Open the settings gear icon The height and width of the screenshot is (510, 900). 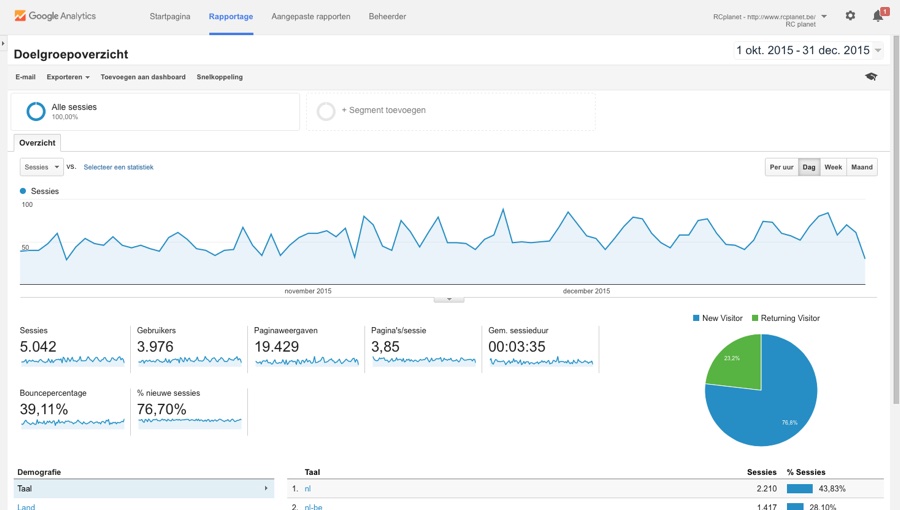coord(850,16)
